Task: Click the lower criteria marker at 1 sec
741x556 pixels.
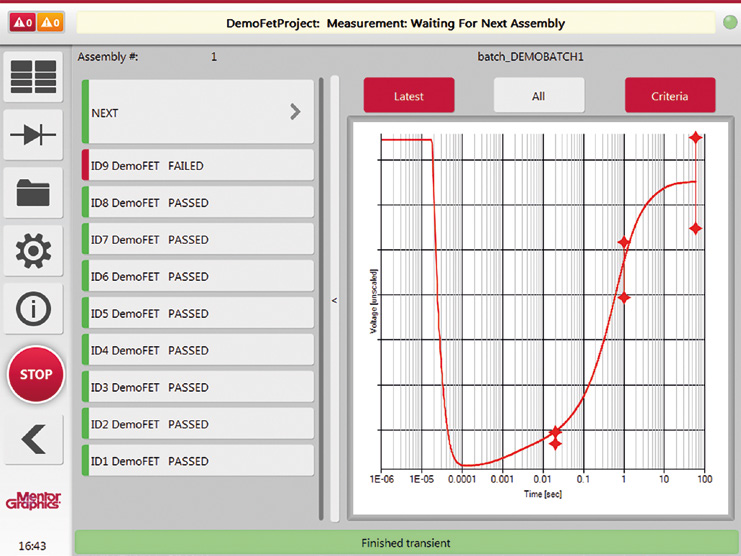Action: pos(624,298)
